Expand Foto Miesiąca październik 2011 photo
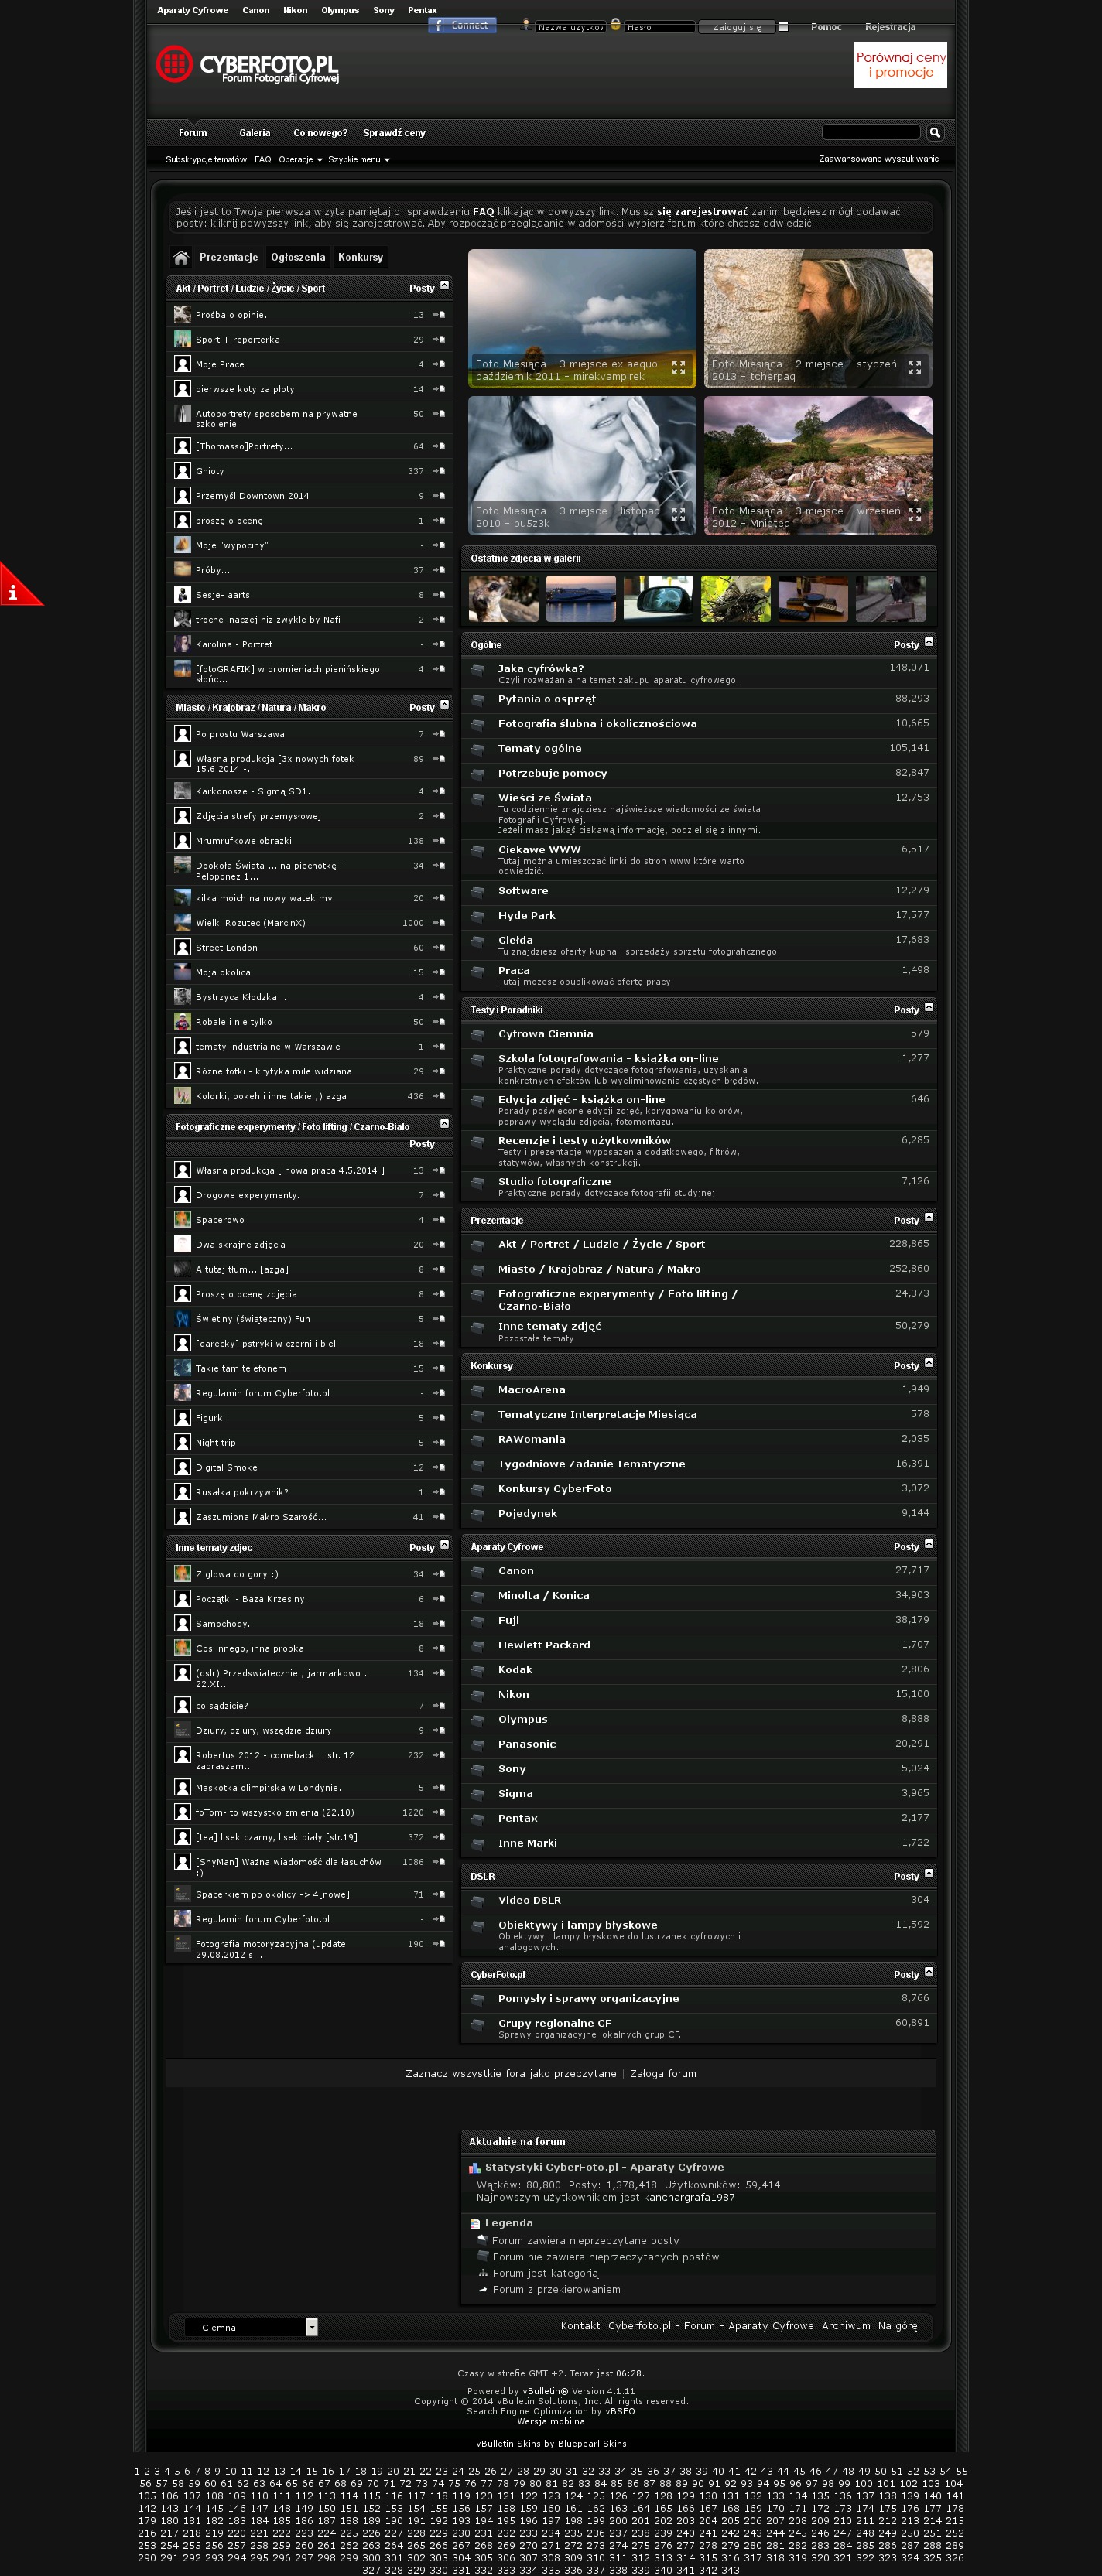 [x=678, y=367]
